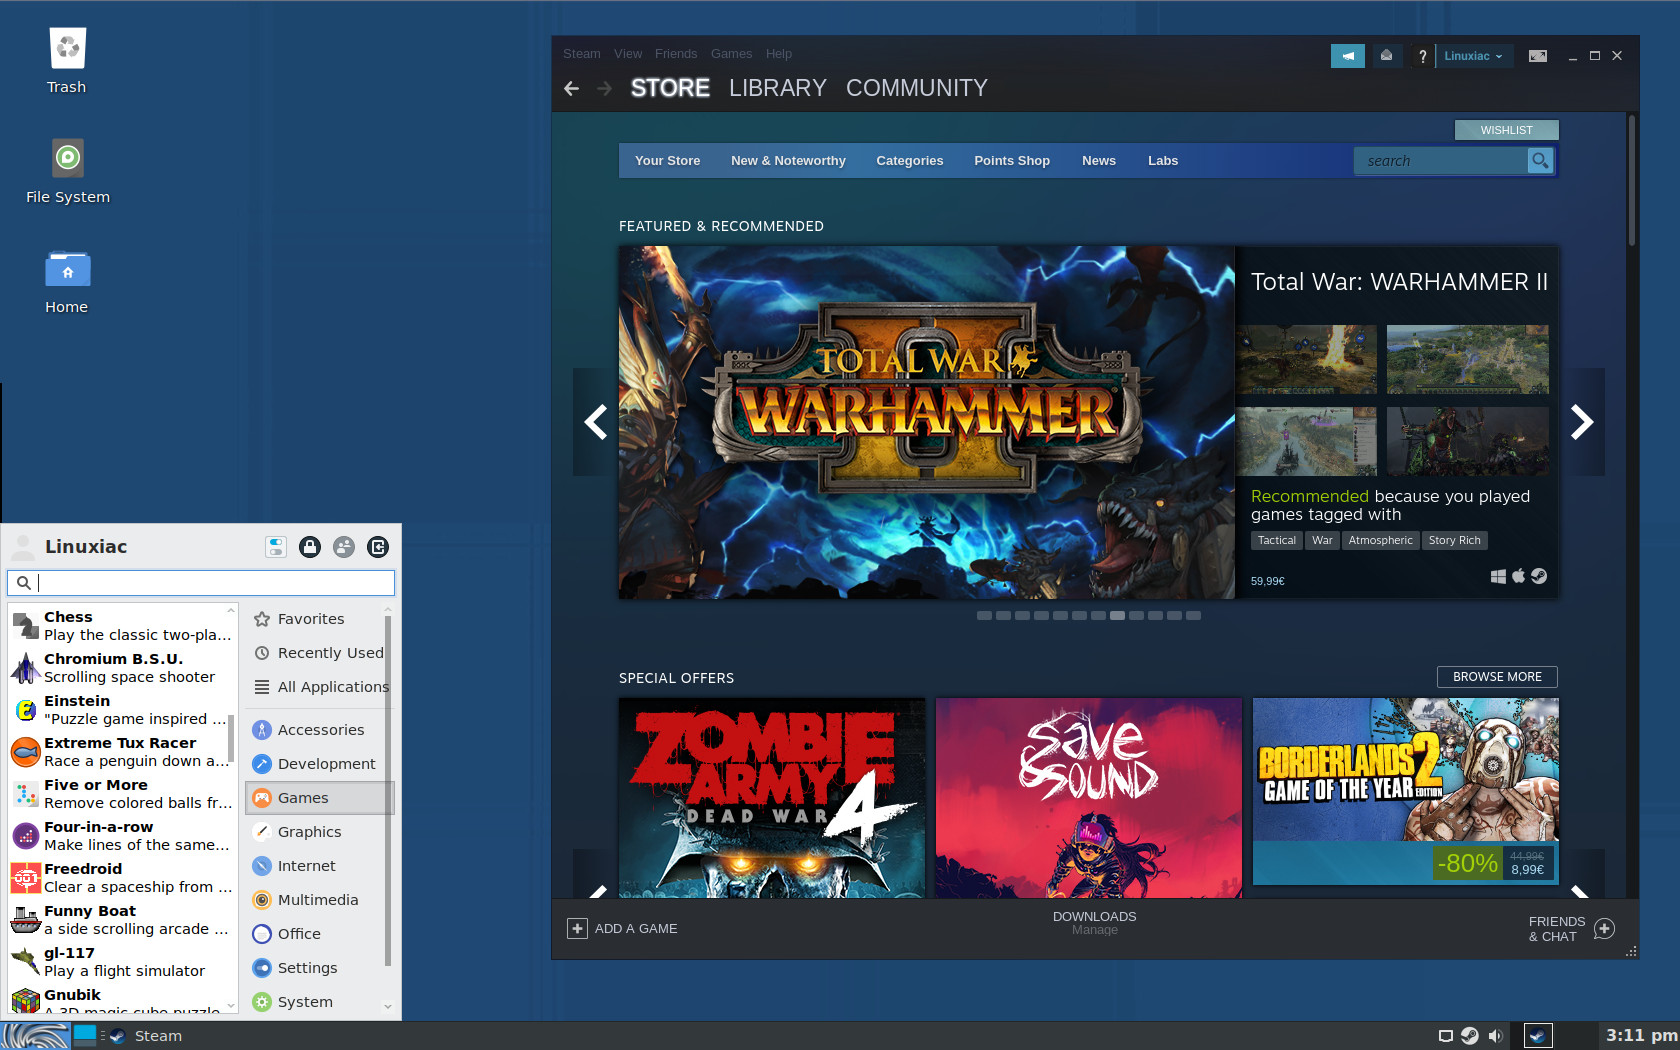Click the Tactical tag
Viewport: 1680px width, 1050px height.
click(x=1277, y=540)
